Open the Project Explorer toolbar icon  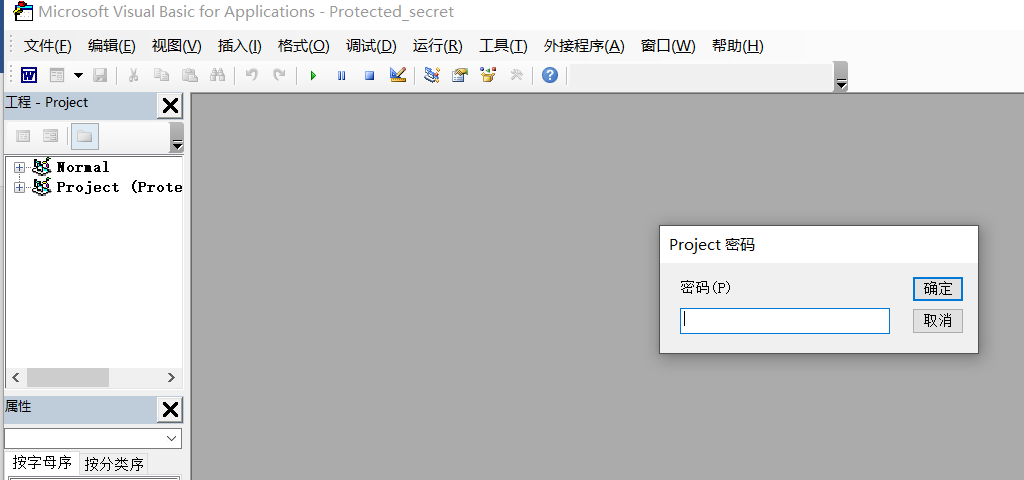(431, 75)
